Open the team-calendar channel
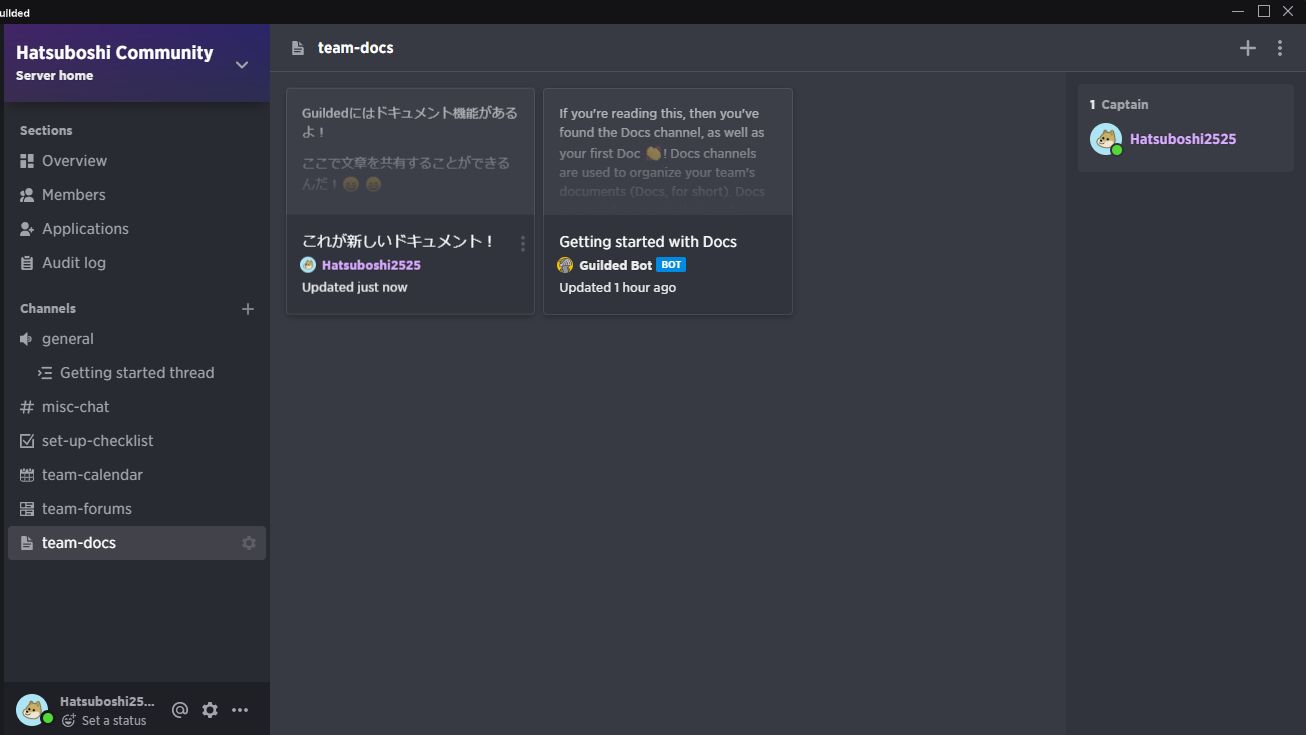 pyautogui.click(x=137, y=475)
